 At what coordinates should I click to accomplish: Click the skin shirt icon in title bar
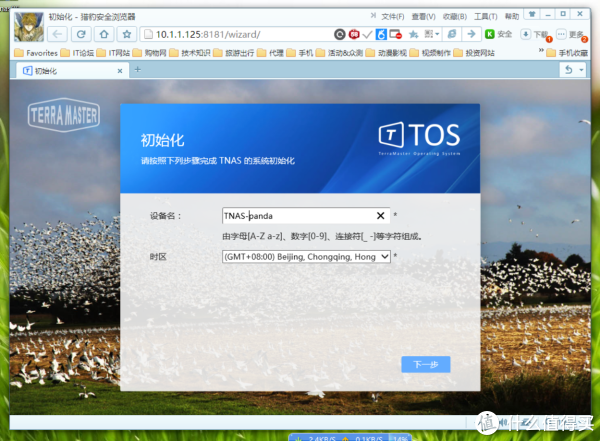click(x=532, y=14)
